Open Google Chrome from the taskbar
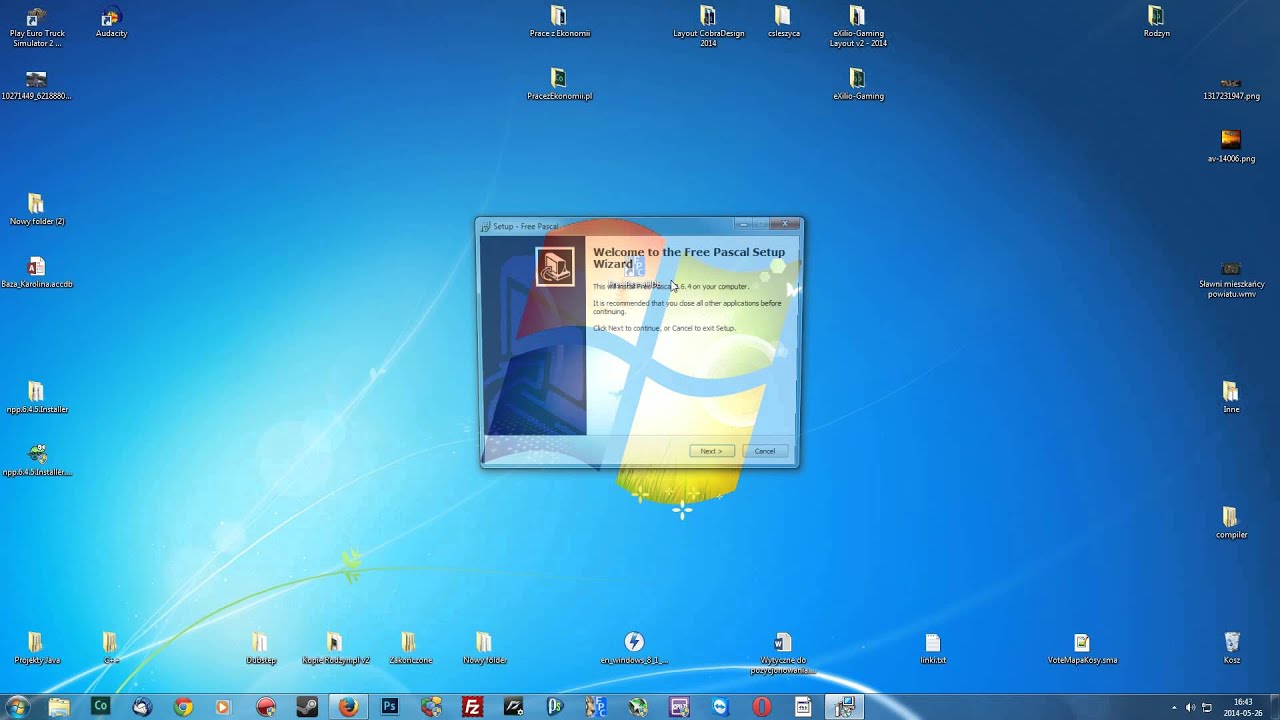Viewport: 1280px width, 720px height. click(x=183, y=707)
